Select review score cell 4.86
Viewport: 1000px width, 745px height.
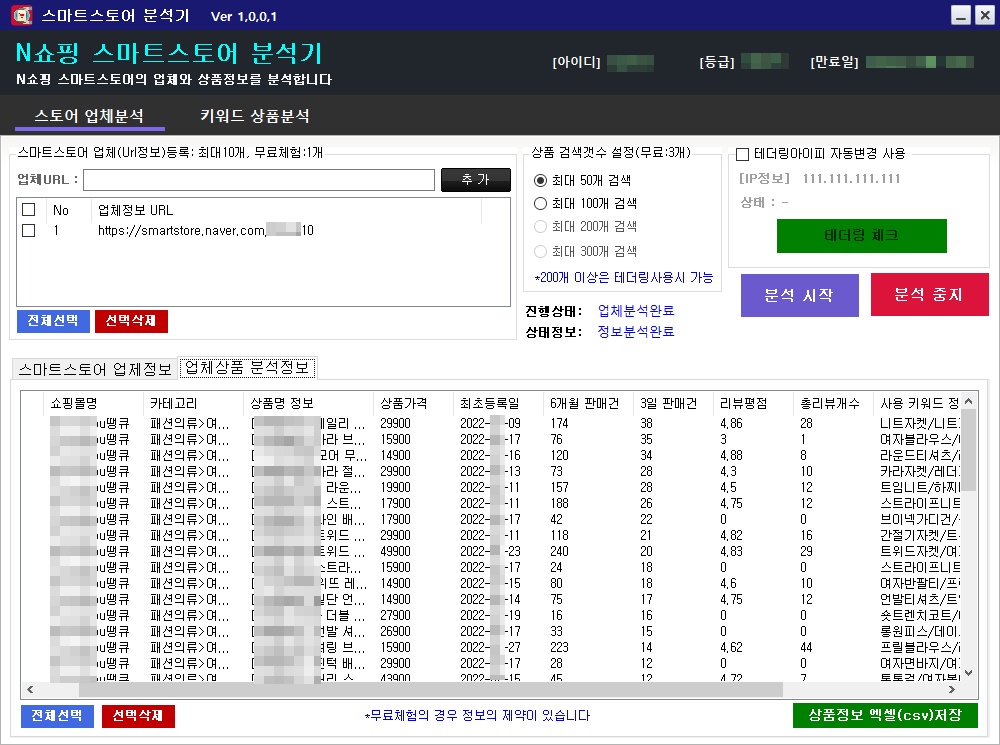coord(732,424)
